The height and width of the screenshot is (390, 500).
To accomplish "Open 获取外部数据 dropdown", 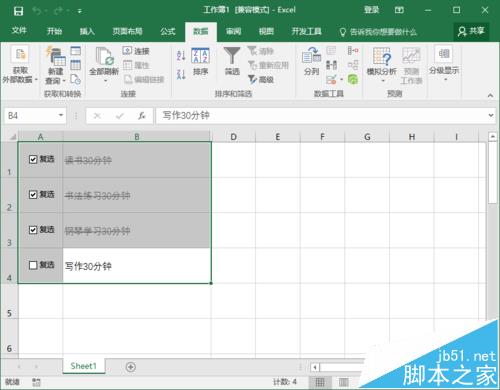I will coord(20,65).
